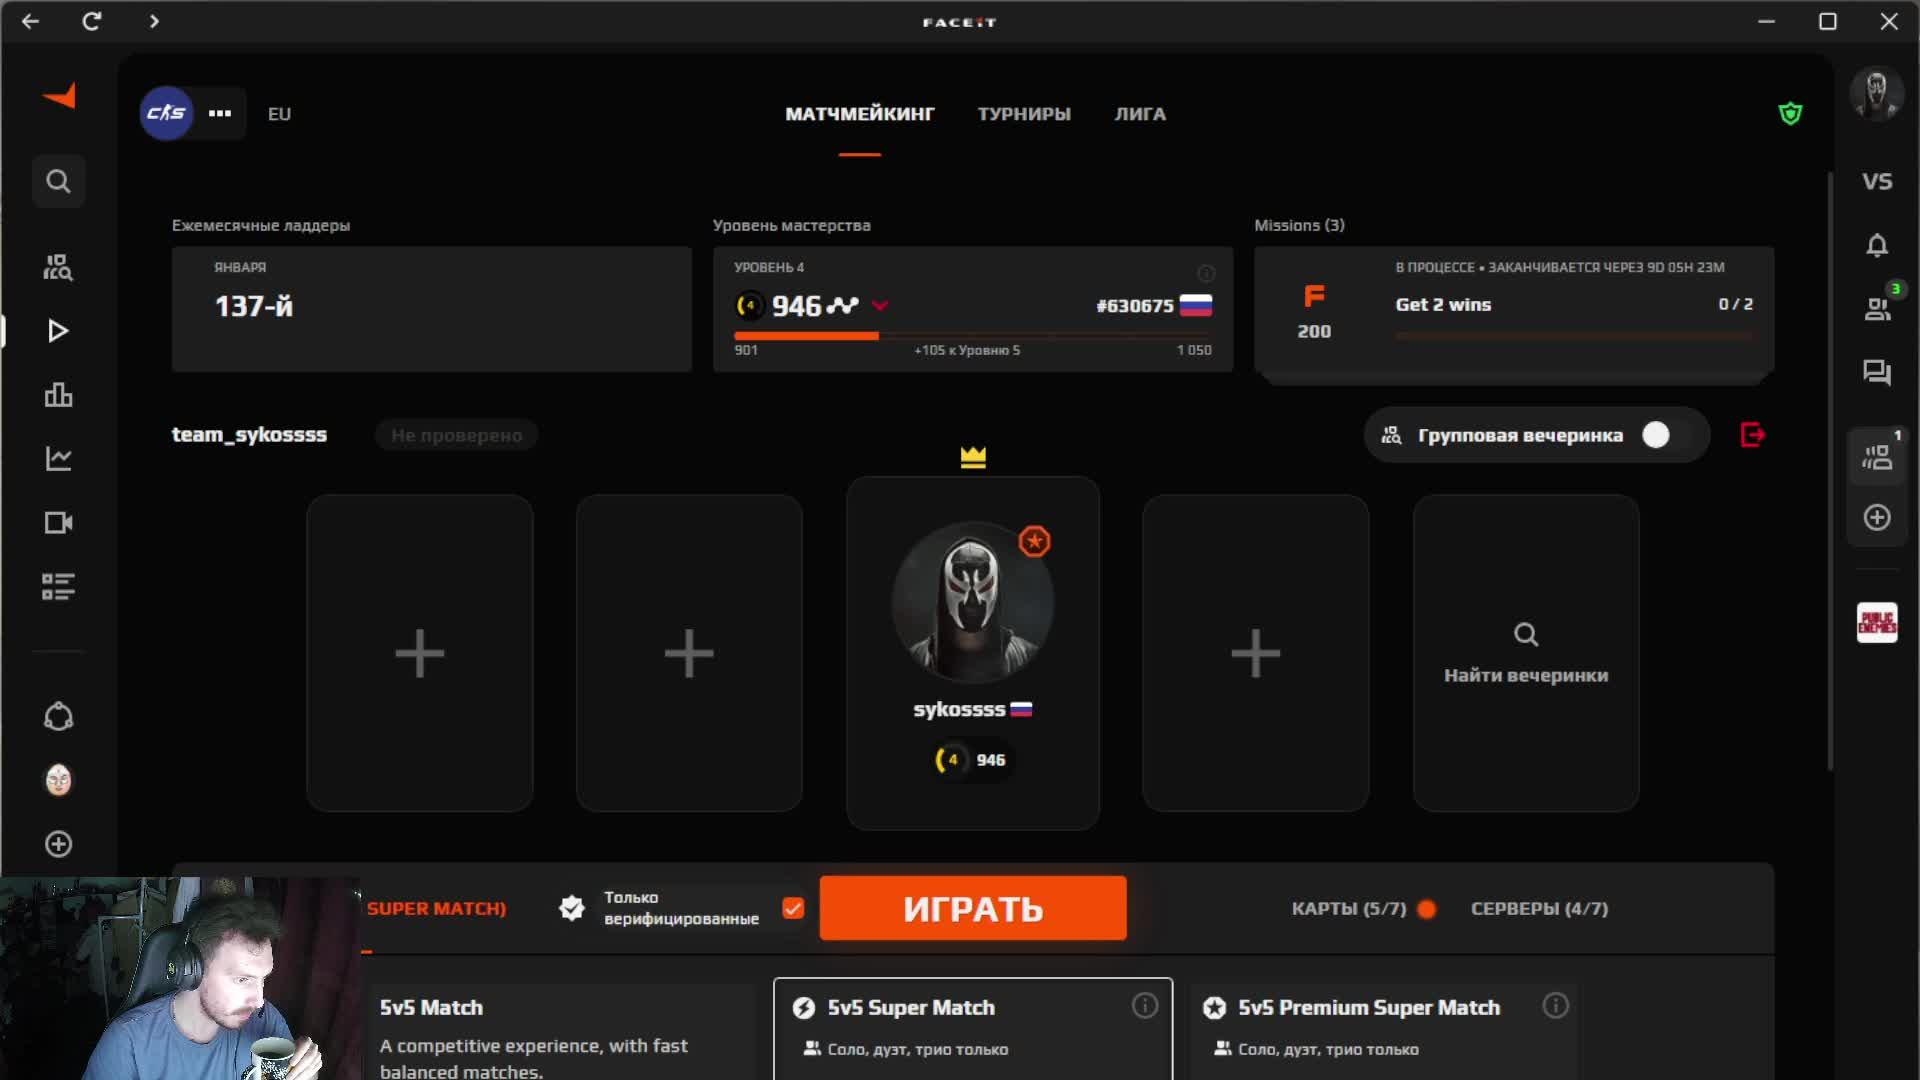The height and width of the screenshot is (1080, 1920).
Task: Click info icon on 5v5 Premium Super Match
Action: [1555, 1006]
